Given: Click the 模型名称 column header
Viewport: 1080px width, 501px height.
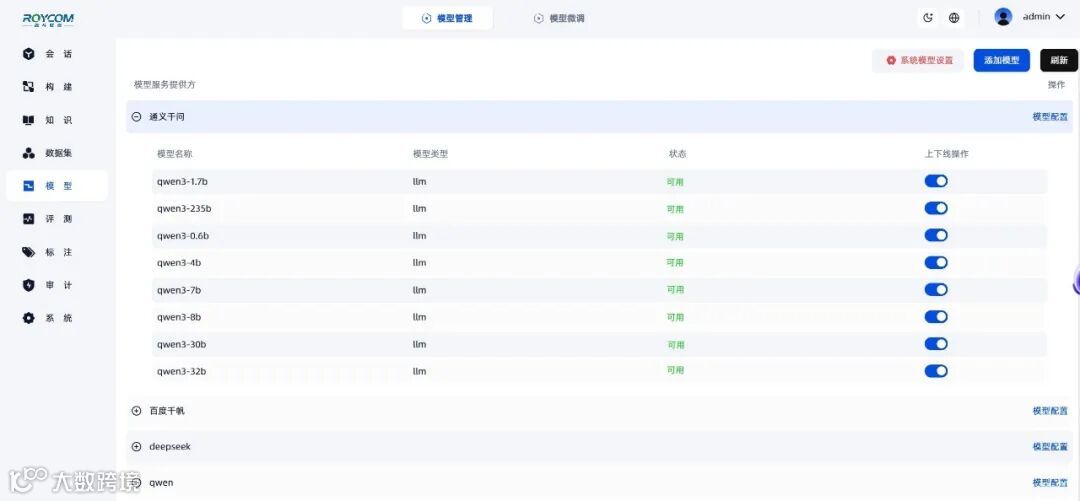Looking at the screenshot, I should [x=175, y=154].
